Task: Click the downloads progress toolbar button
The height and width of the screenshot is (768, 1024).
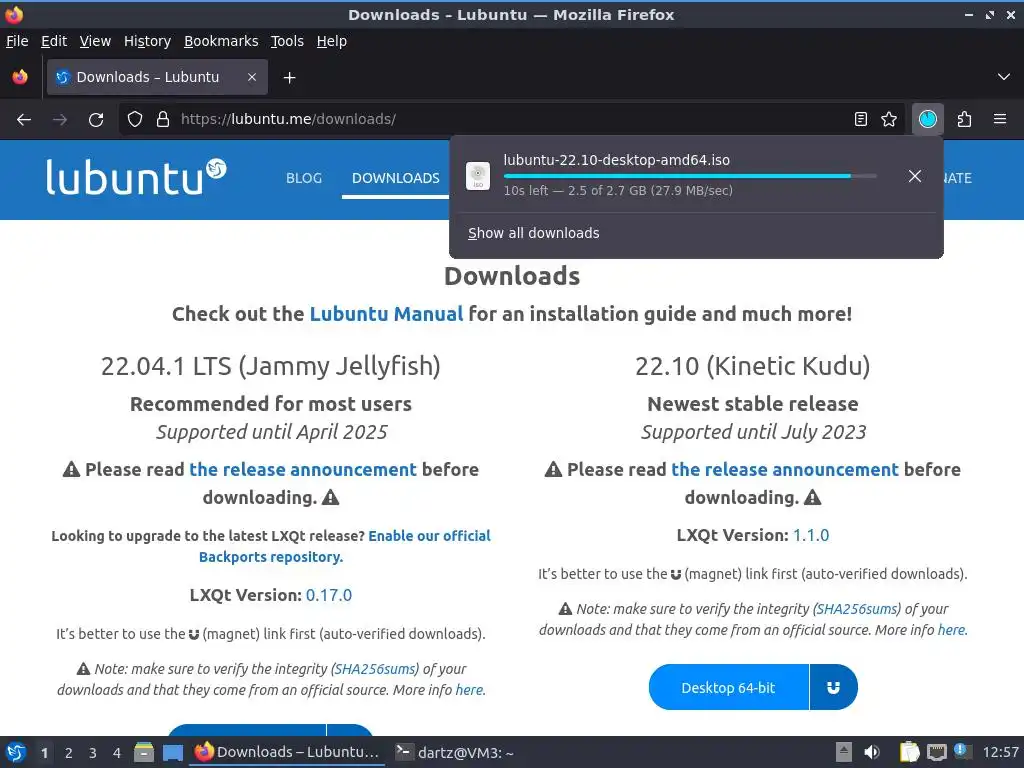Action: coord(927,119)
